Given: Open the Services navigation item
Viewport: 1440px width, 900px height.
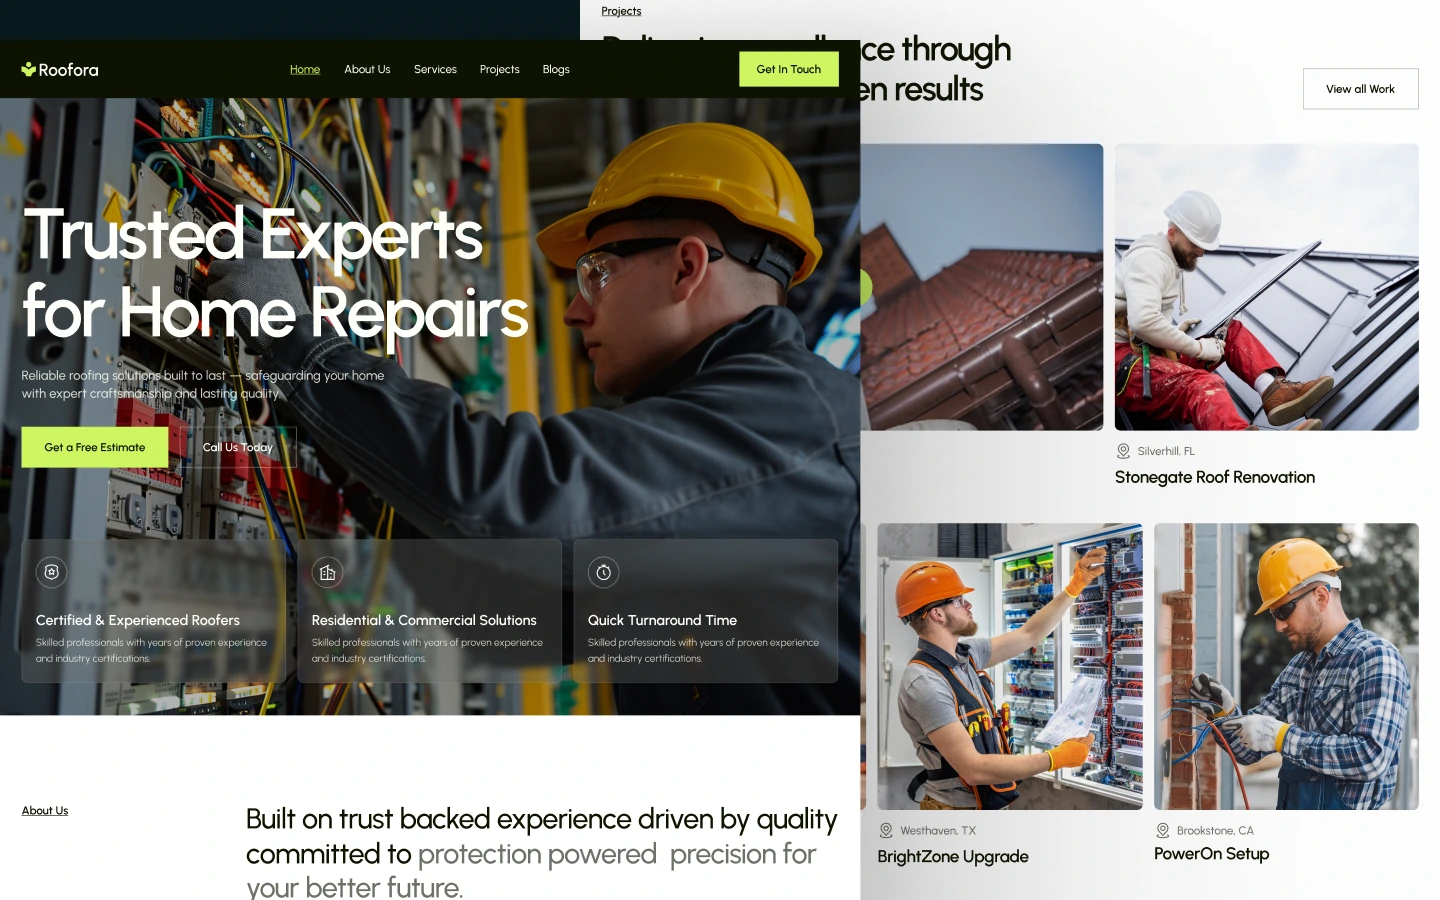Looking at the screenshot, I should [x=435, y=69].
